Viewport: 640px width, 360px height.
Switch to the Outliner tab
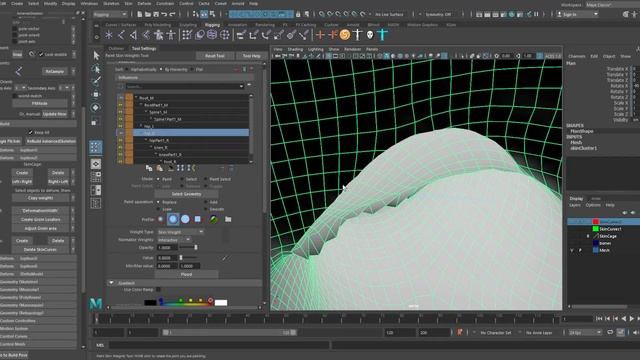pyautogui.click(x=116, y=49)
